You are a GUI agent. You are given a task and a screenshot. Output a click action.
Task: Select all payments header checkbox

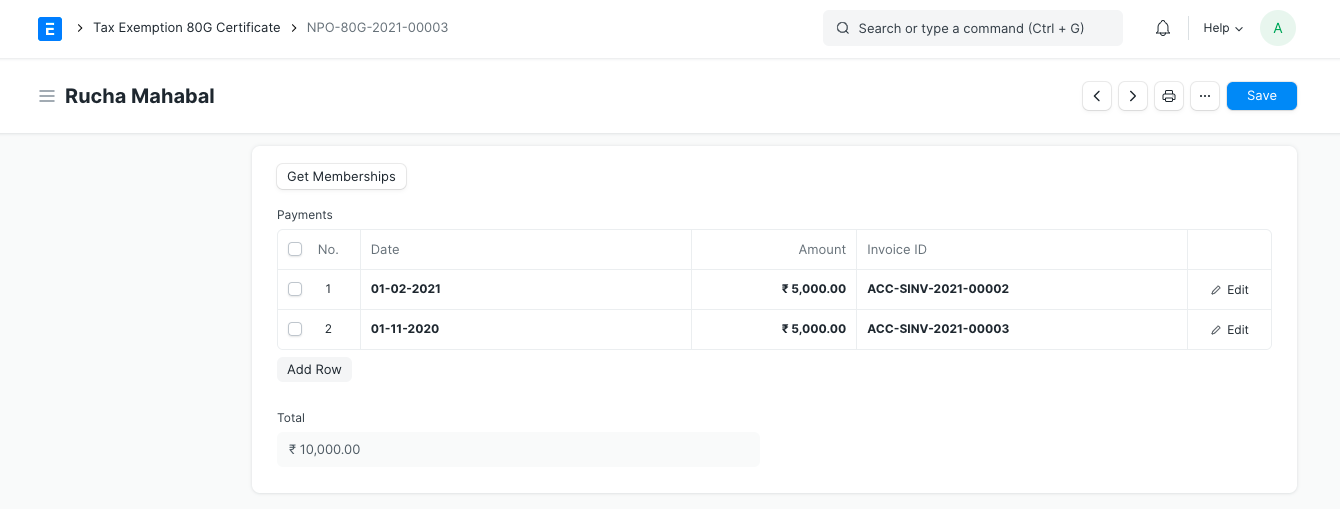pos(295,249)
